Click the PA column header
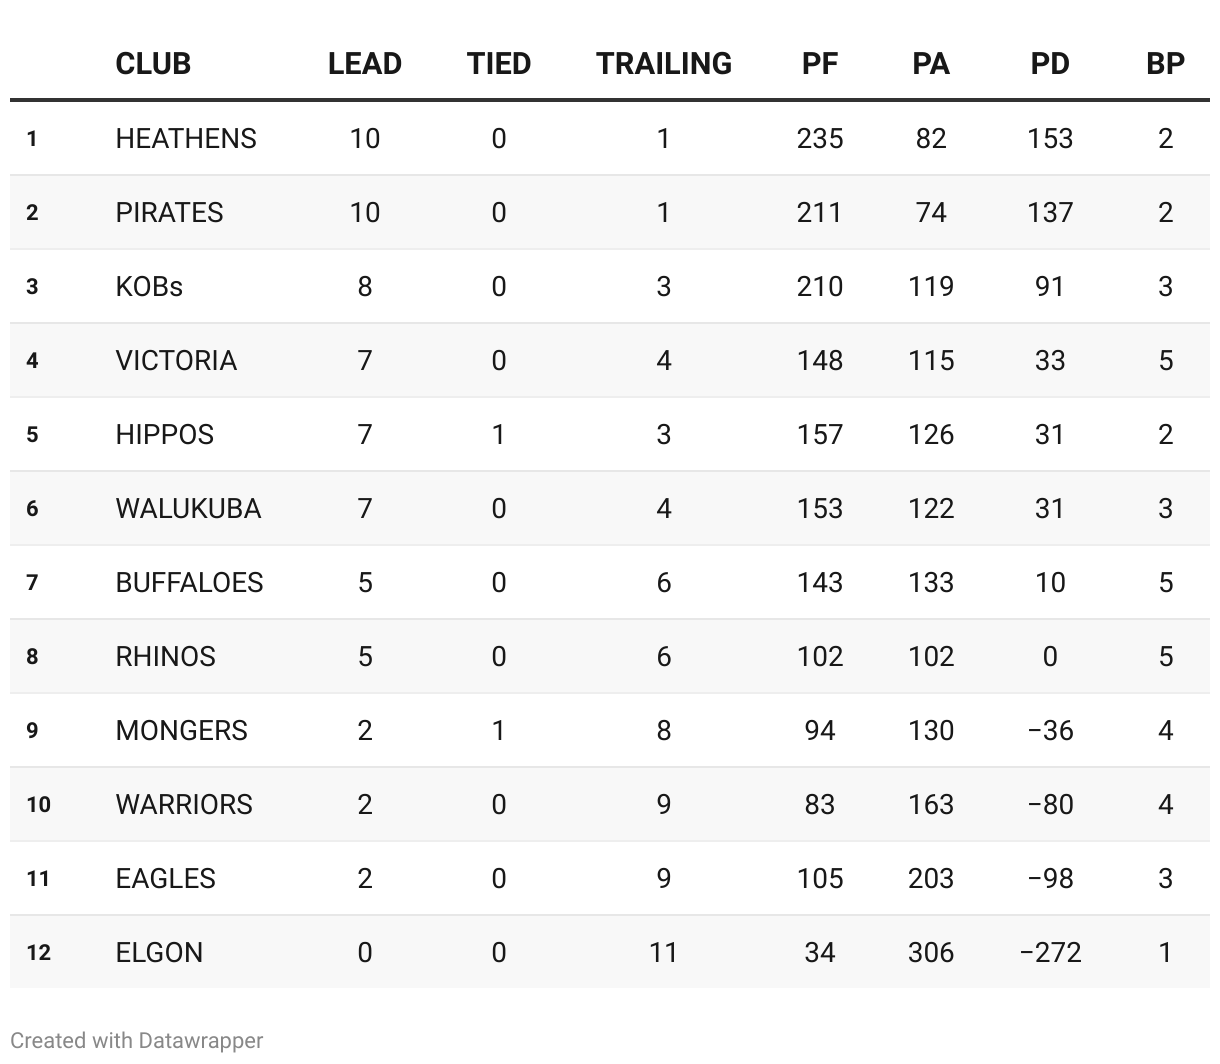 [x=931, y=64]
